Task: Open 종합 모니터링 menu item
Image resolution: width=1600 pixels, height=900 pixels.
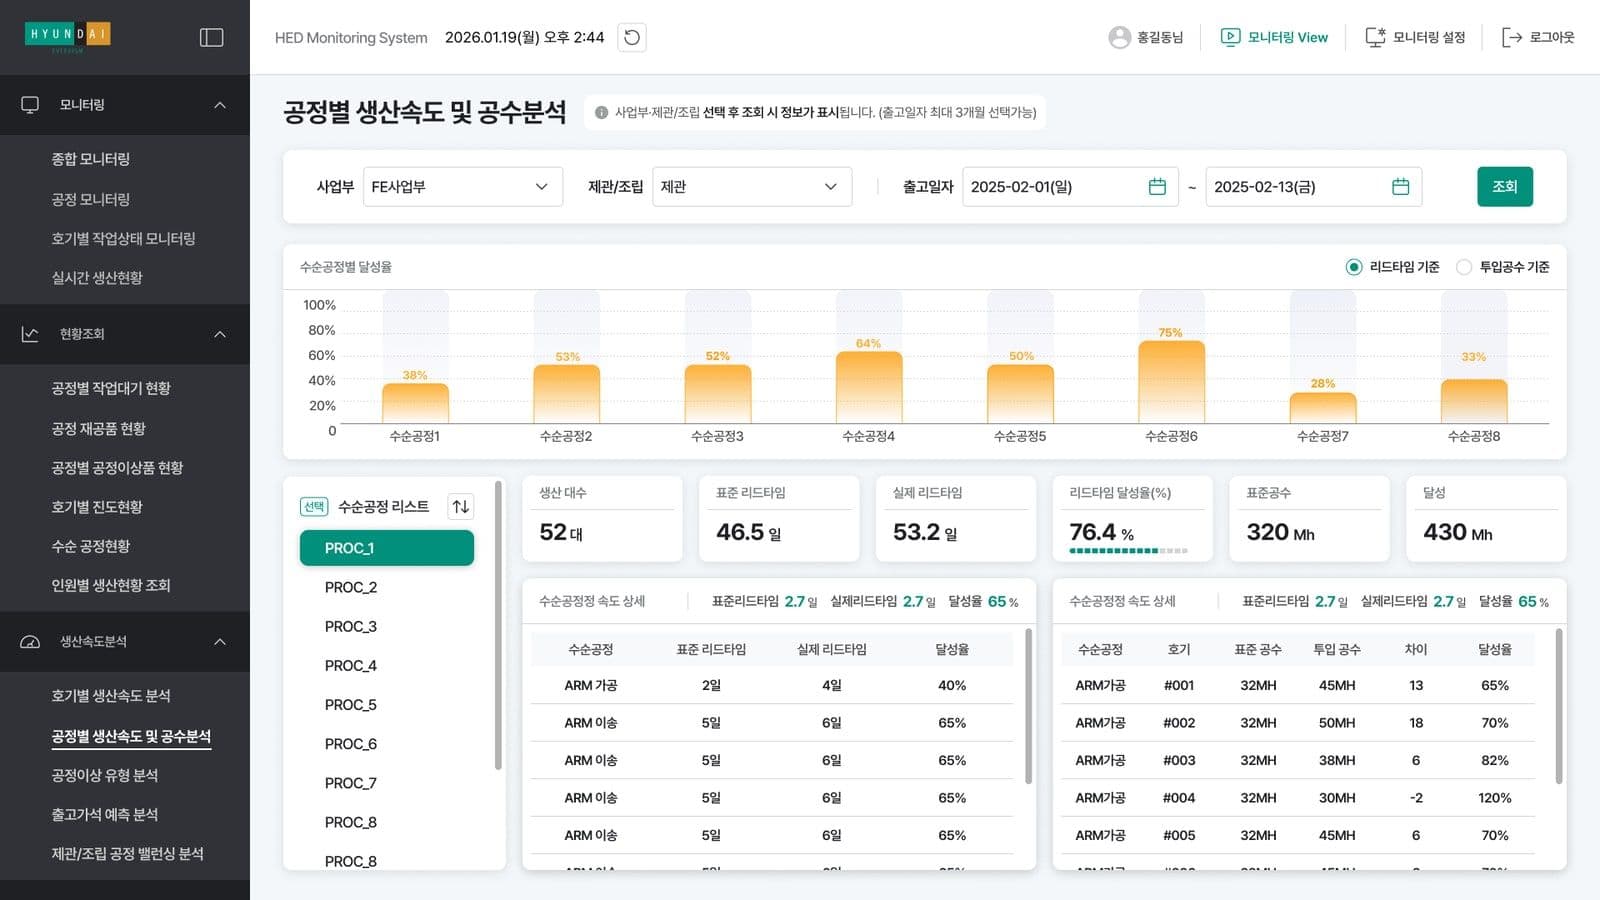Action: click(x=91, y=159)
